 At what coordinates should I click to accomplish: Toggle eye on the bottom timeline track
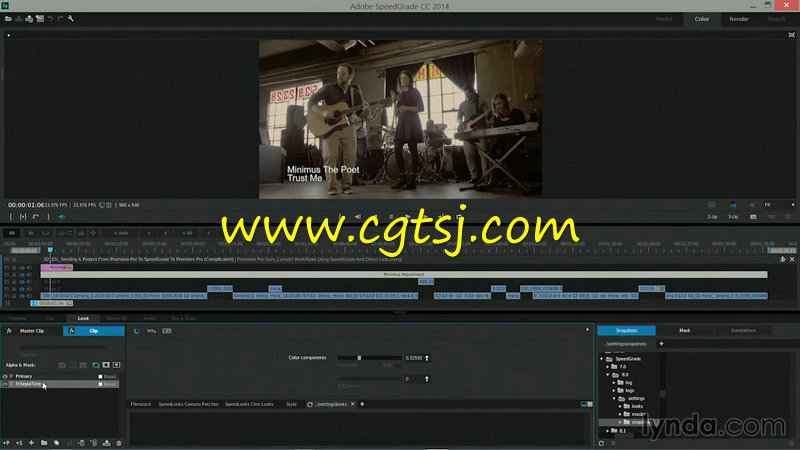click(22, 296)
